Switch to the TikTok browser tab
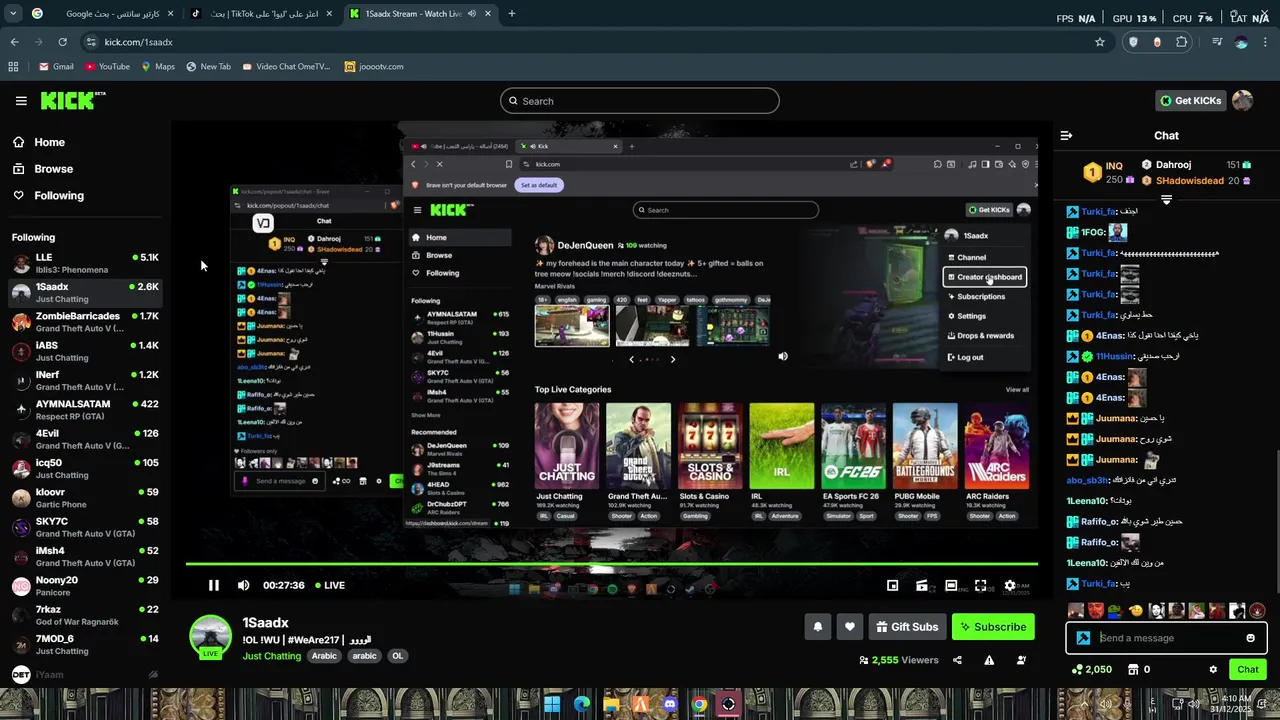This screenshot has height=720, width=1280. pyautogui.click(x=264, y=14)
